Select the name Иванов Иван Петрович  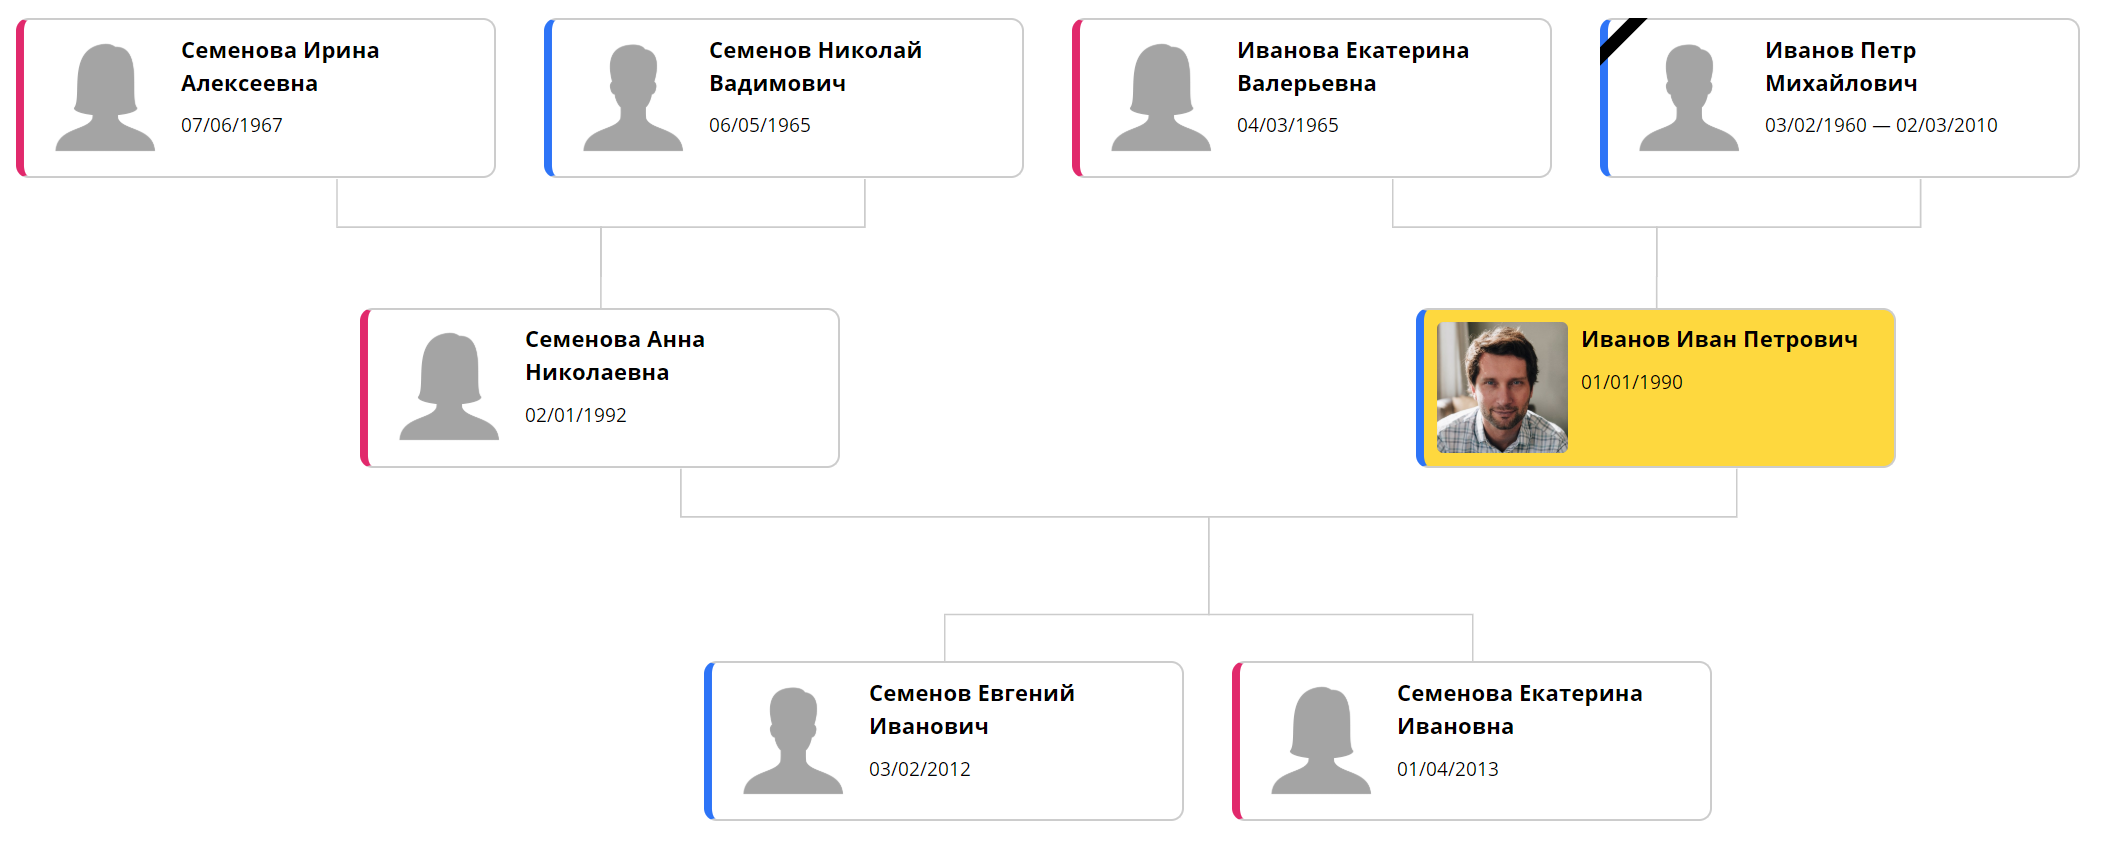tap(1719, 340)
